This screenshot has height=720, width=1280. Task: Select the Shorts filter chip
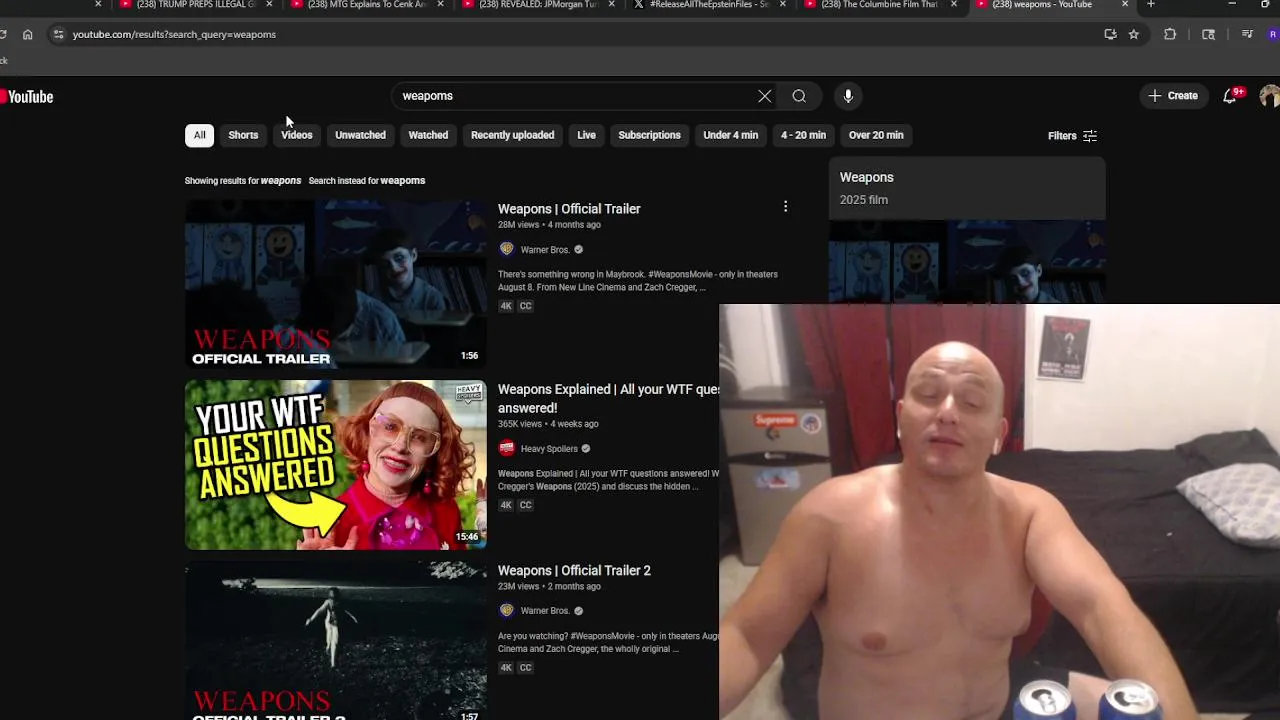tap(243, 135)
